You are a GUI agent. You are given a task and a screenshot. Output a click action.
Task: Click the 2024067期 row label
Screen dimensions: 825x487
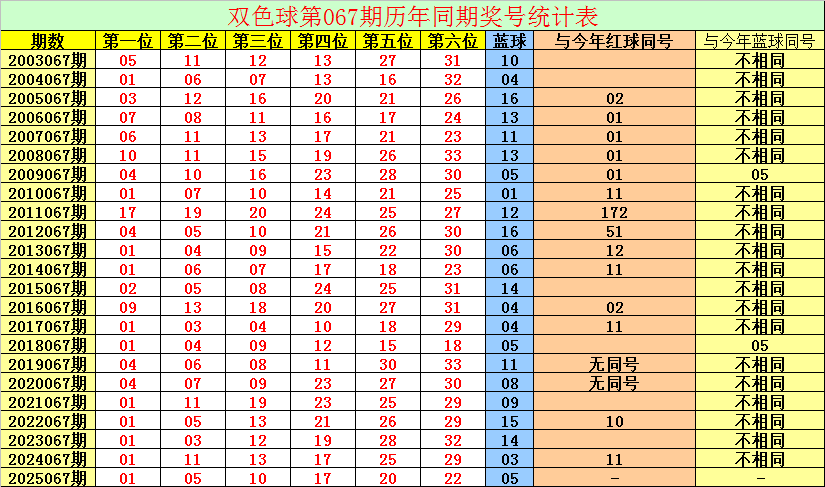click(x=47, y=459)
